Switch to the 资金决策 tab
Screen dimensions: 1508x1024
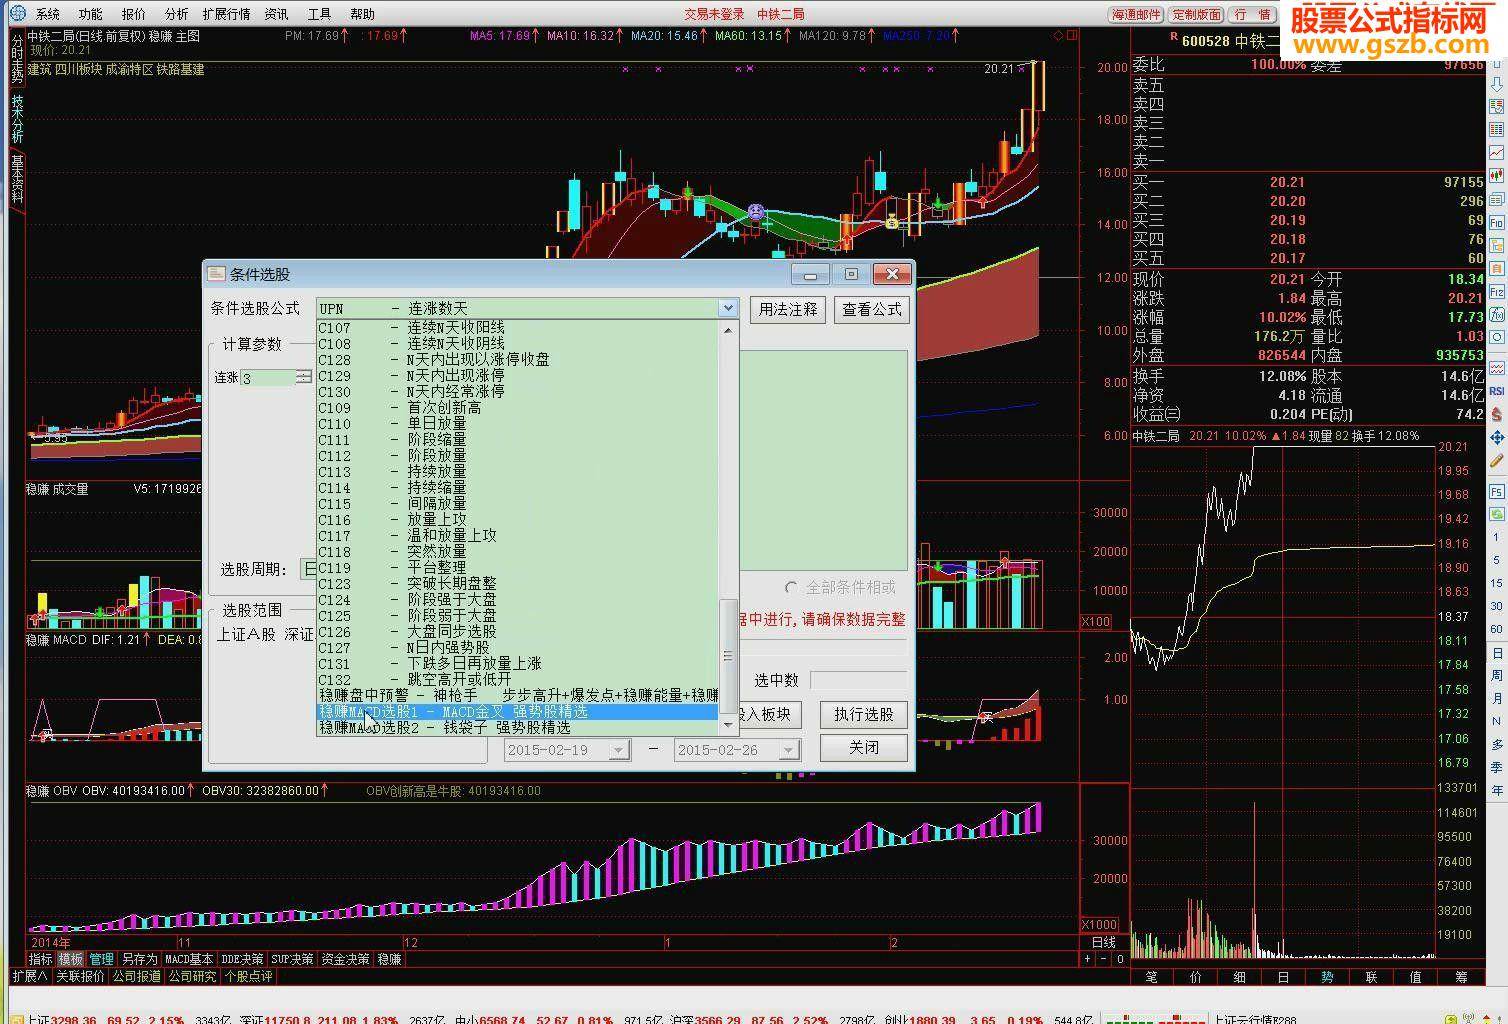point(345,959)
